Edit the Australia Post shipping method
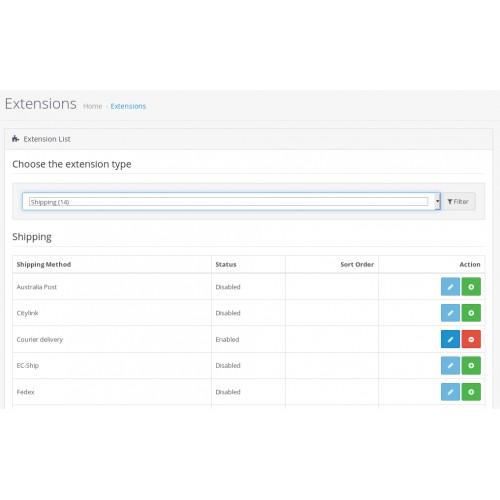 (450, 287)
